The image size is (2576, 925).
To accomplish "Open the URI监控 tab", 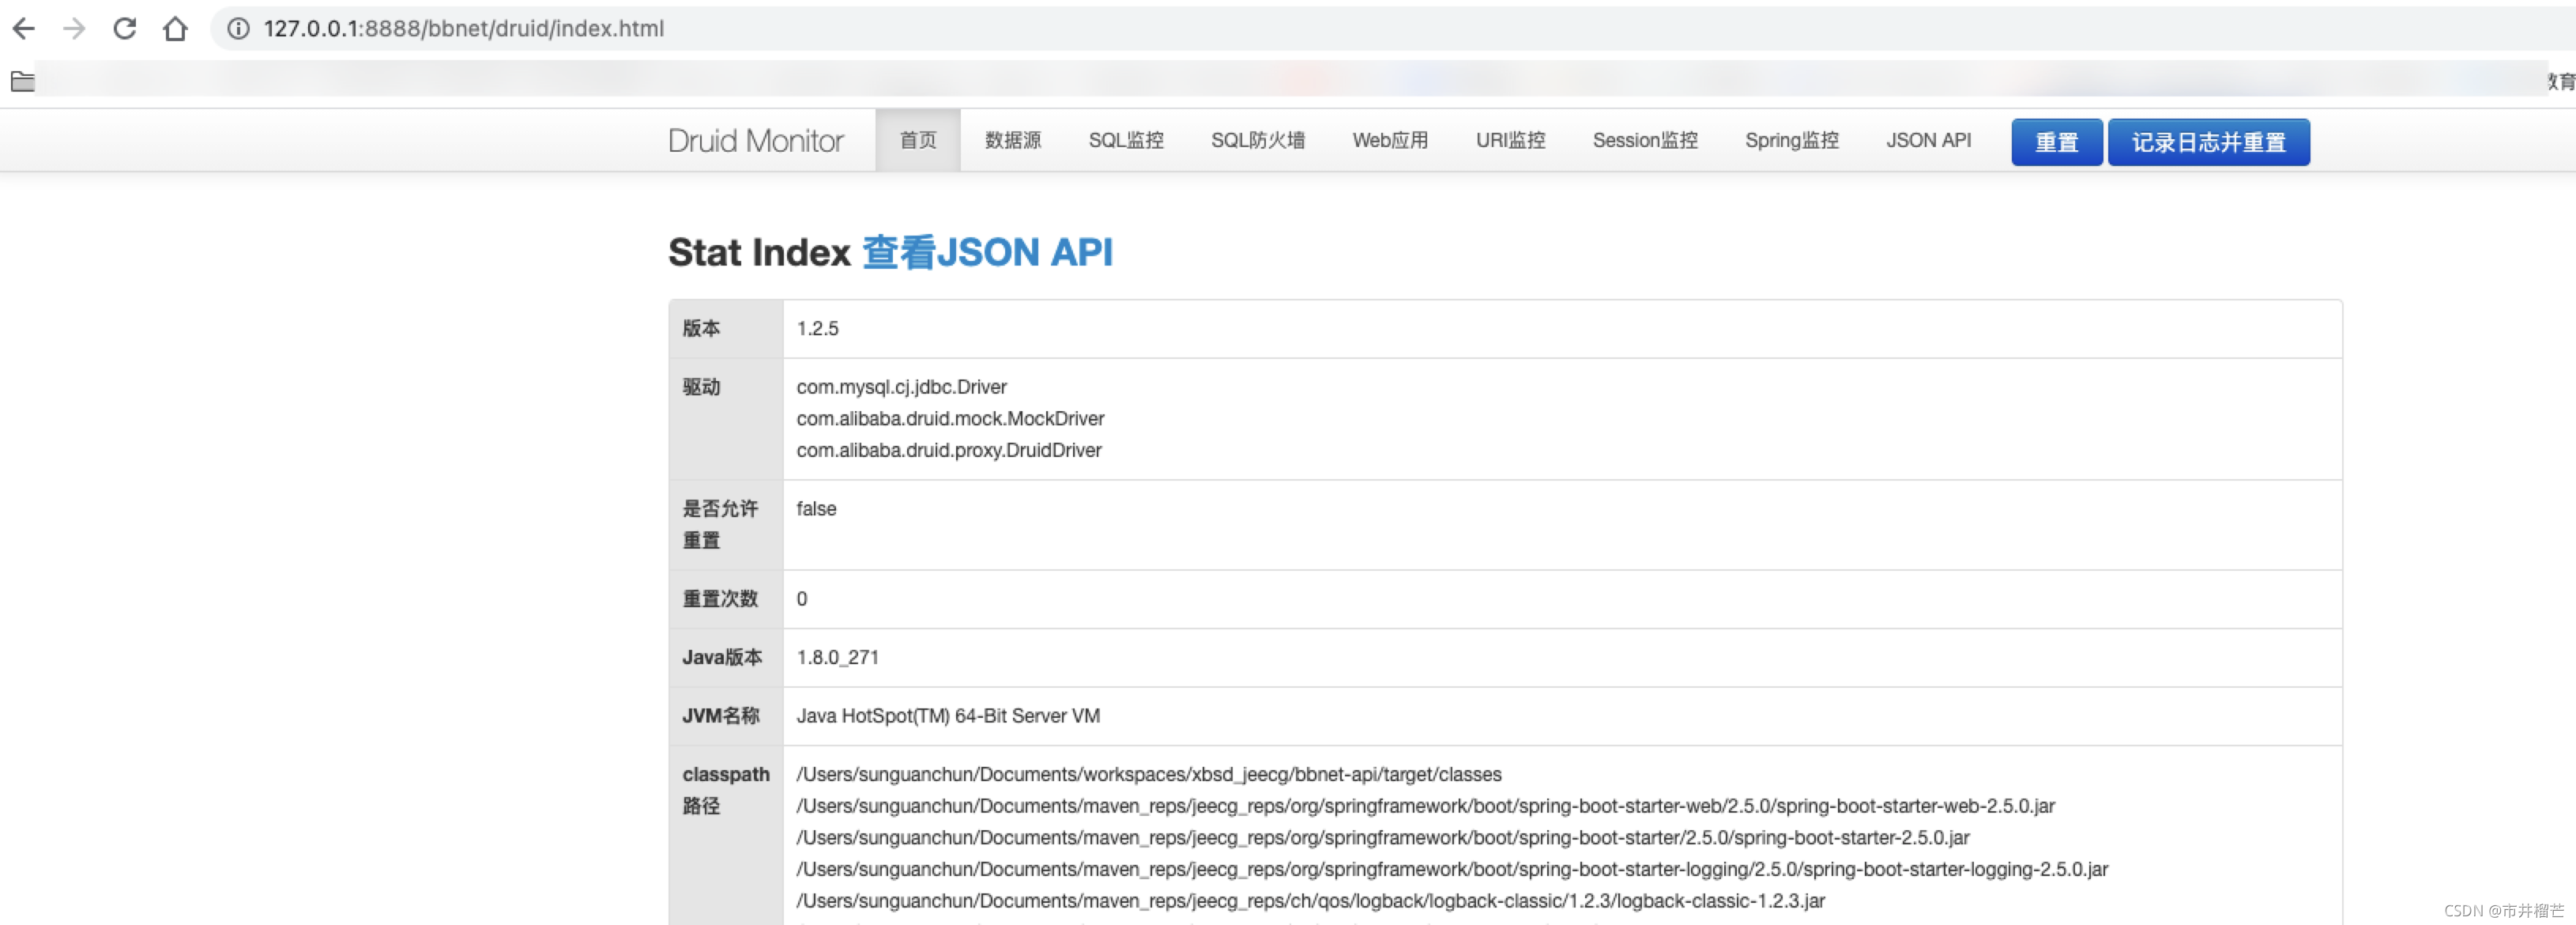I will (1510, 141).
